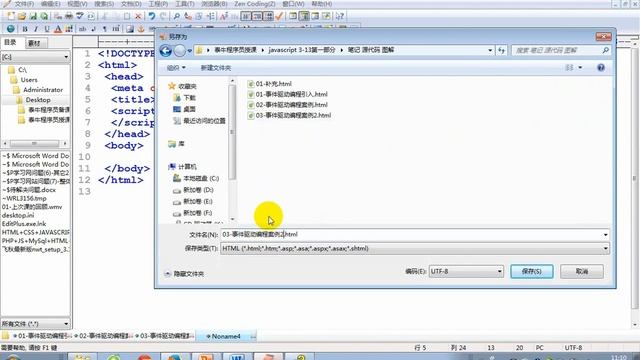Click the Find magnifier toolbar icon
The width and height of the screenshot is (640, 360).
pyautogui.click(x=177, y=16)
